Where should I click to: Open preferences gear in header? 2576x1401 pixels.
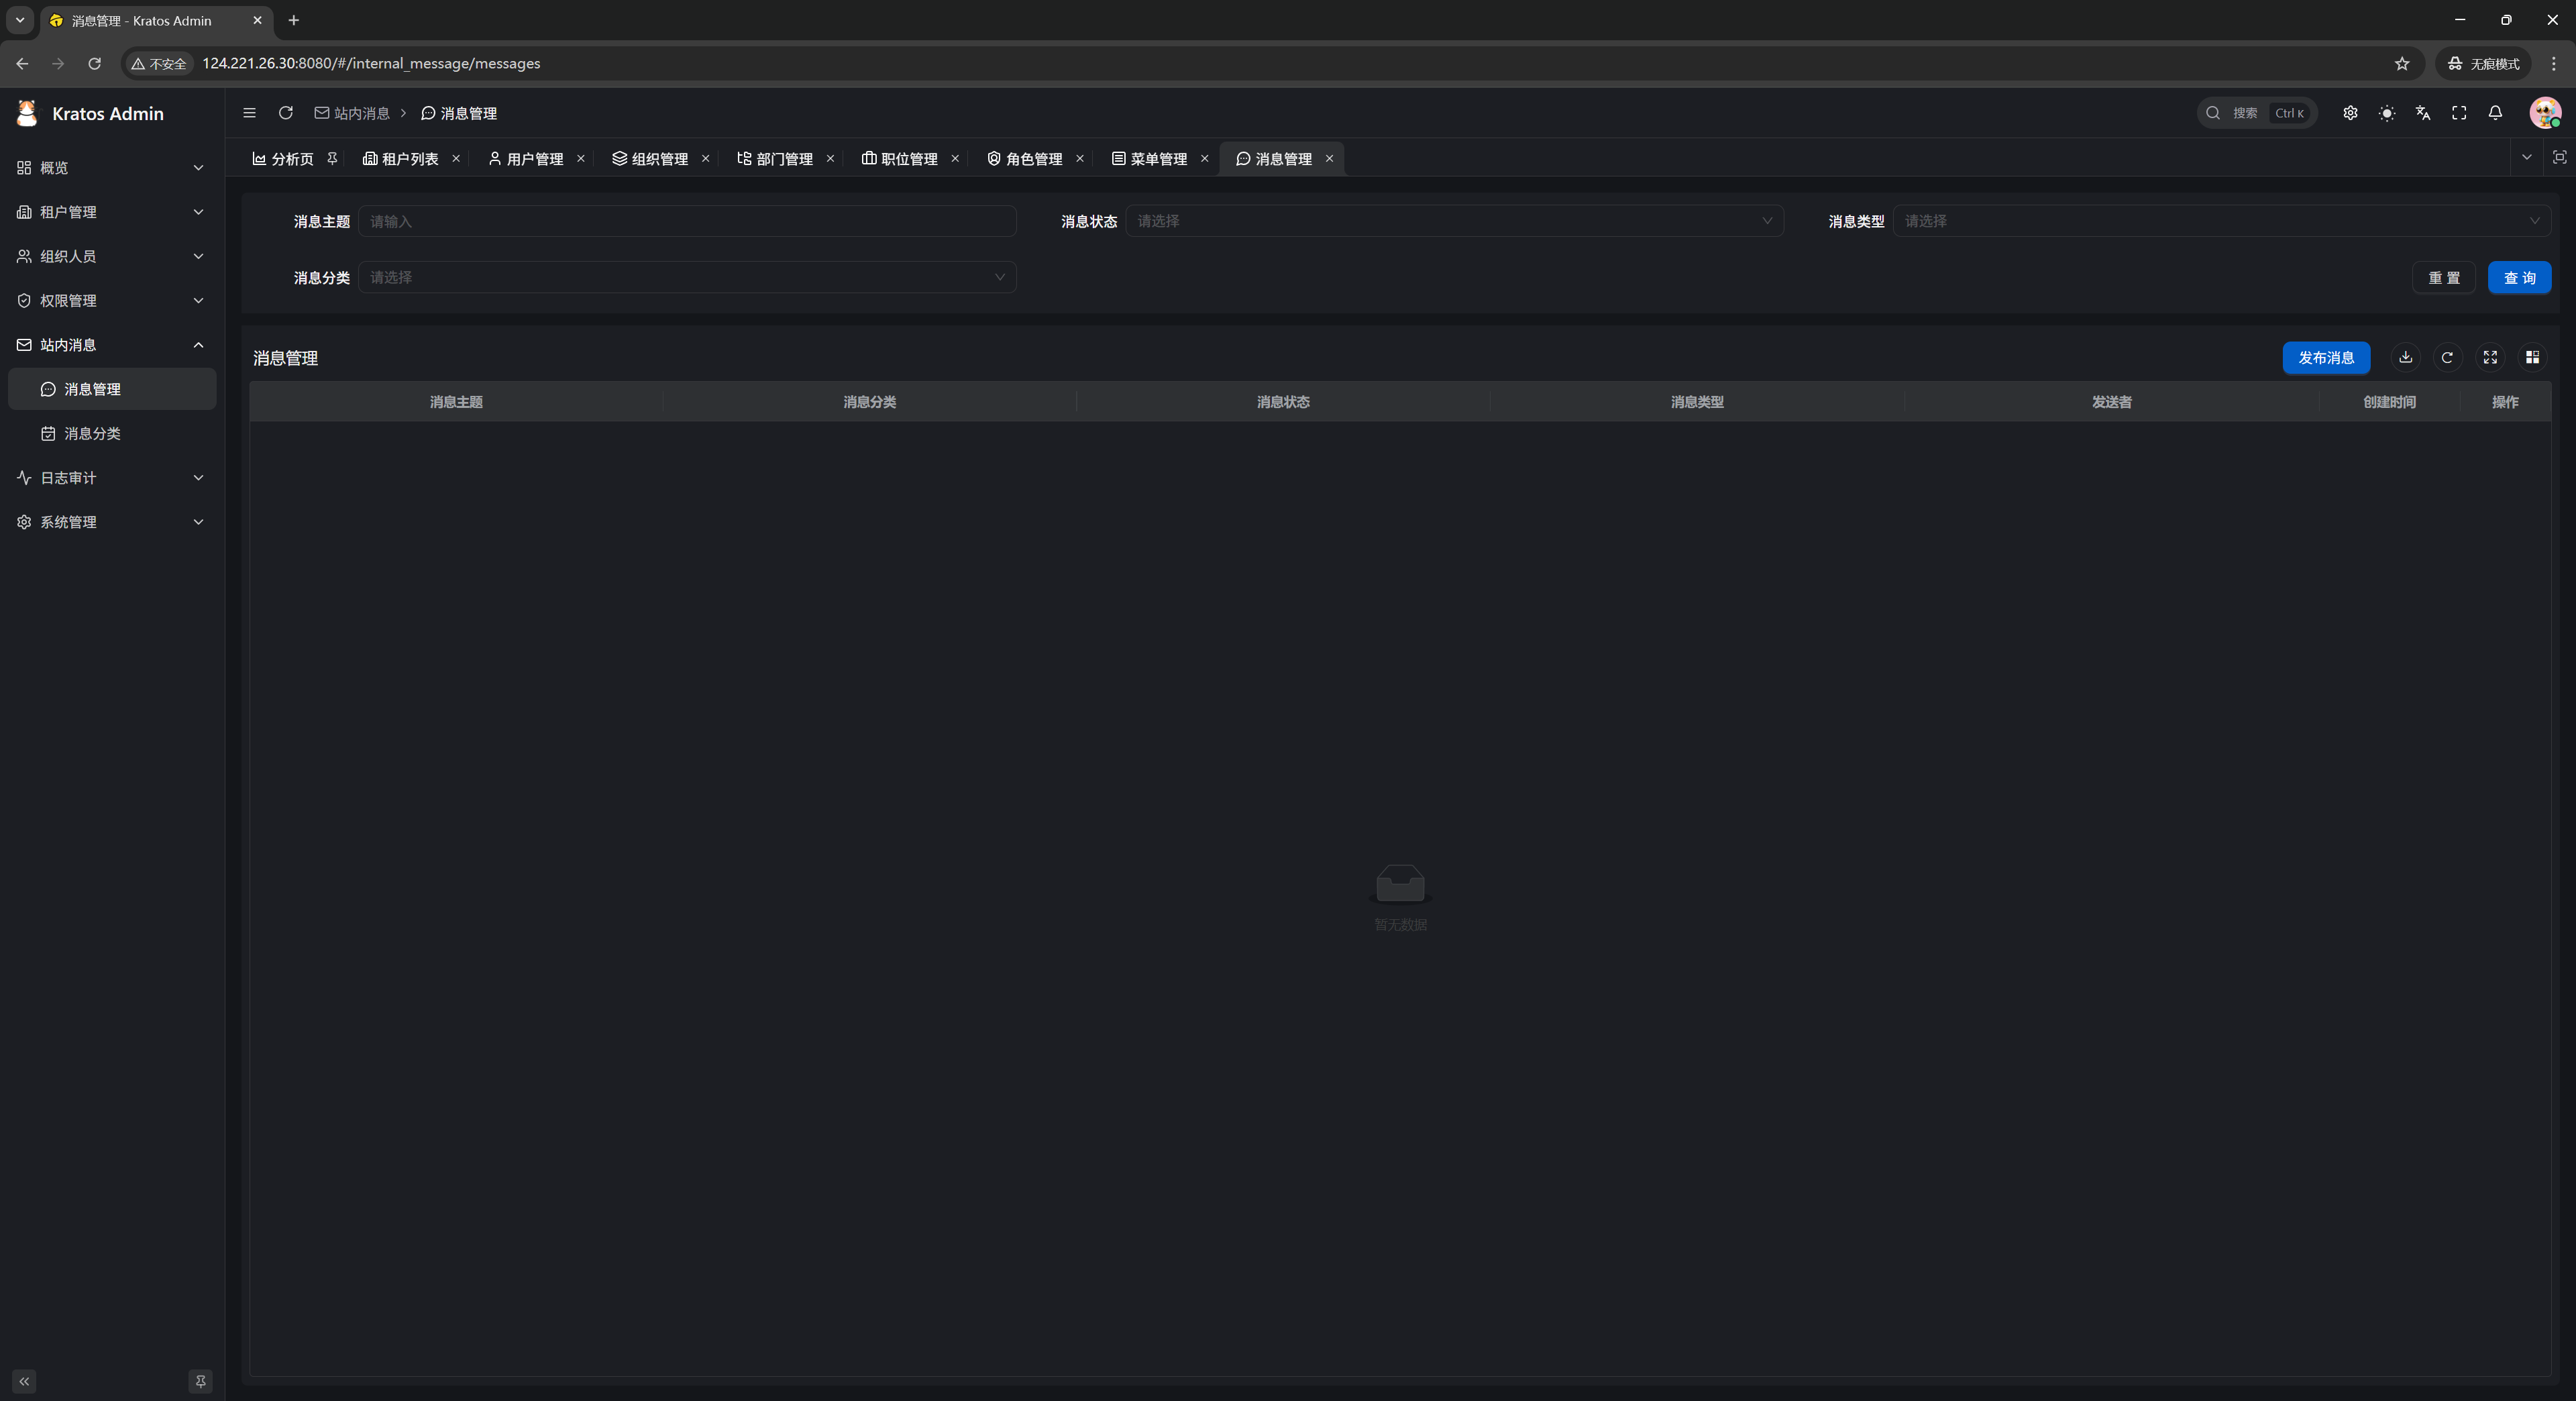[x=2350, y=113]
